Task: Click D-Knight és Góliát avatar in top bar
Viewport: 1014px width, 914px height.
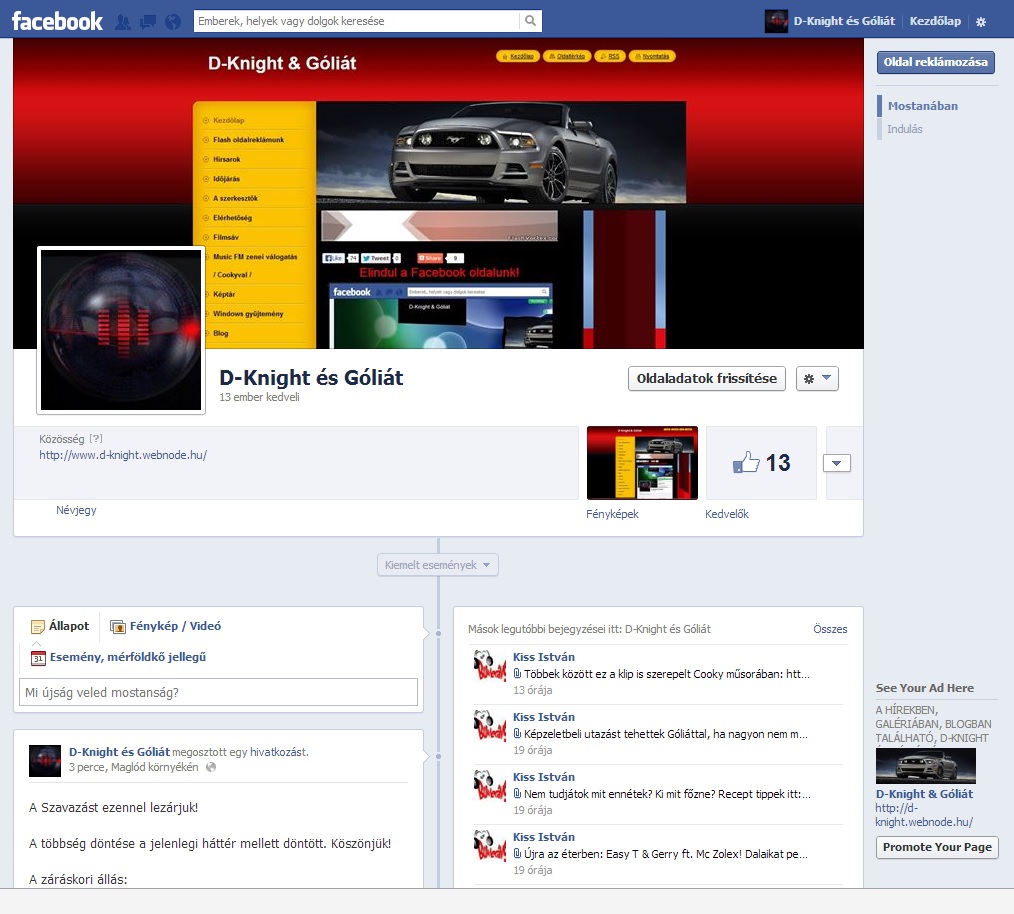Action: point(776,21)
